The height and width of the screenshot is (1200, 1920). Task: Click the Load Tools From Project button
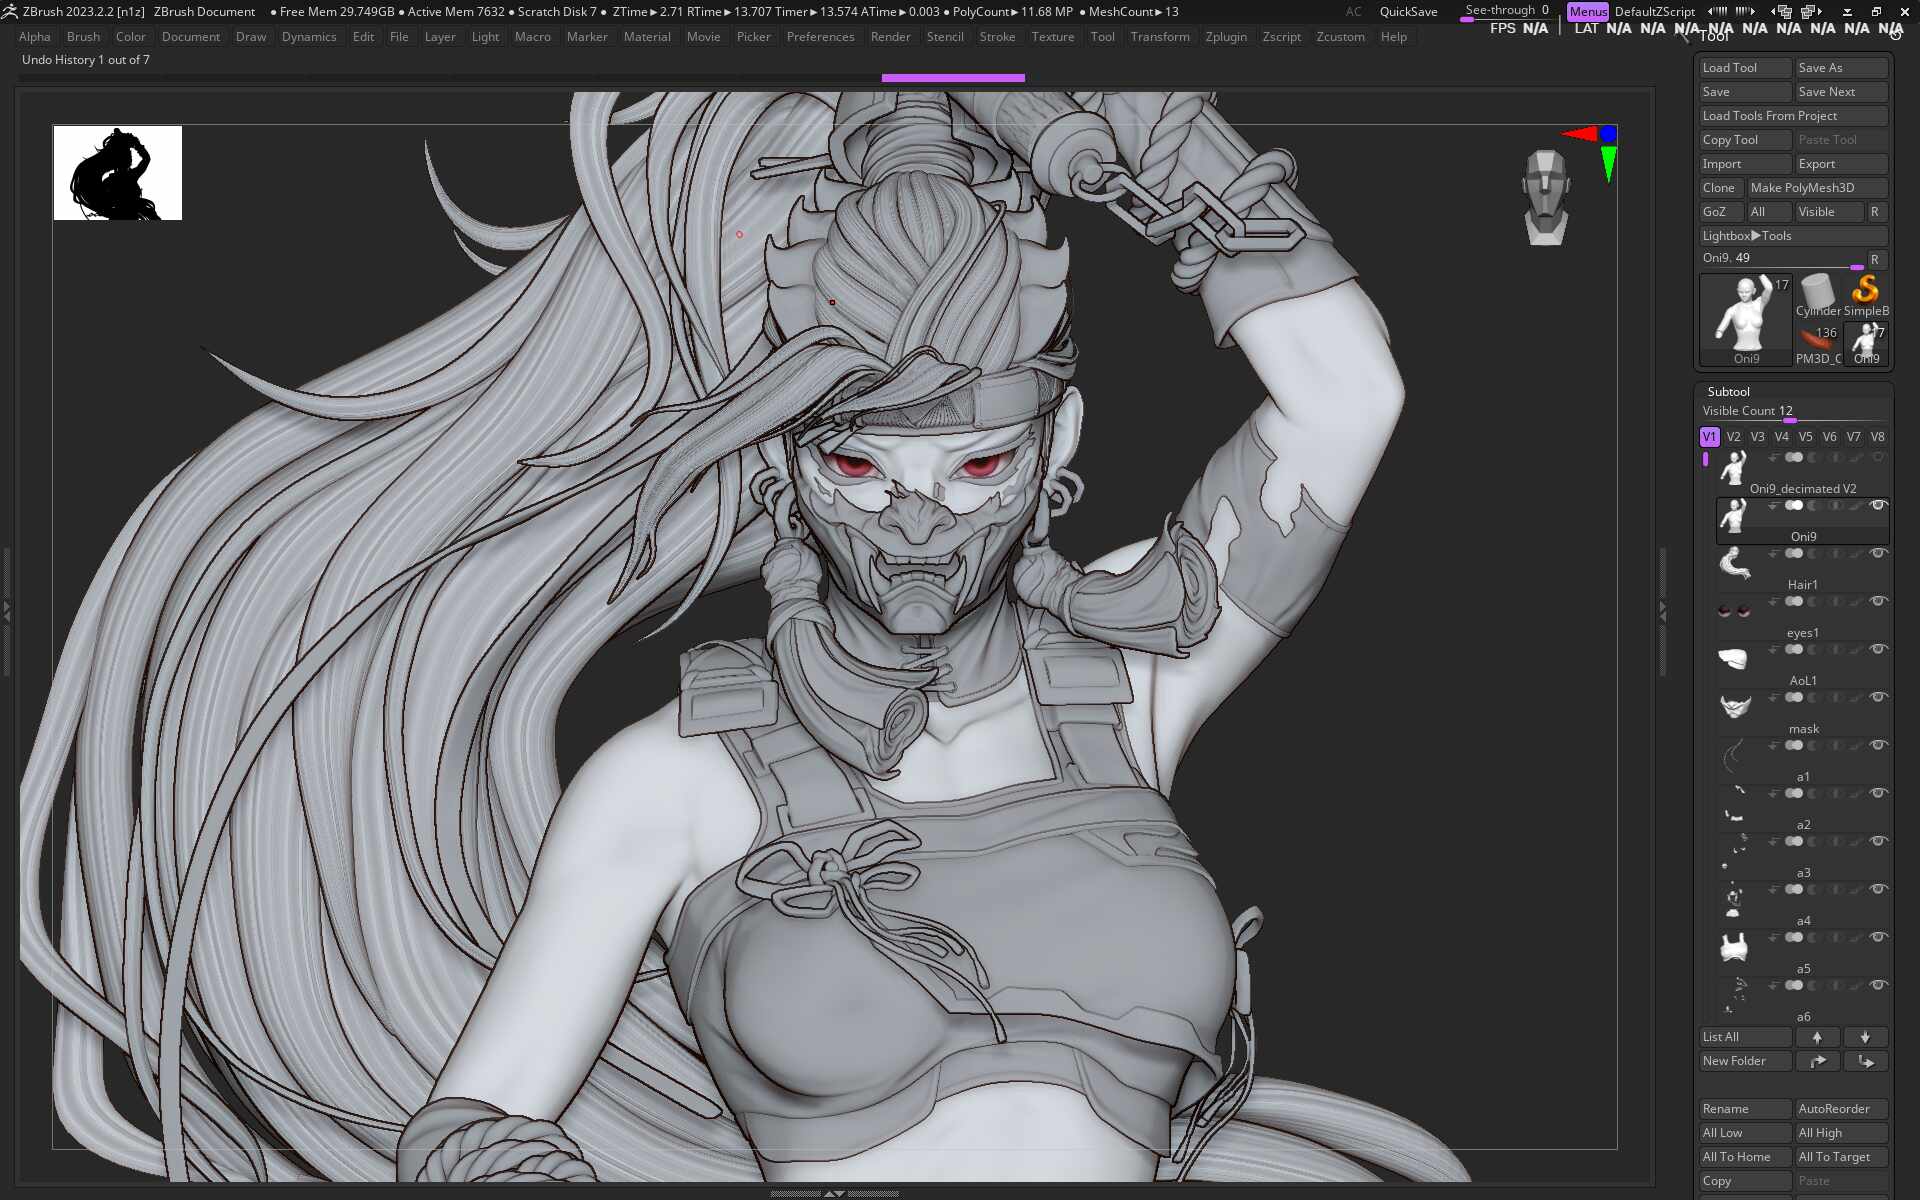[x=1769, y=116]
